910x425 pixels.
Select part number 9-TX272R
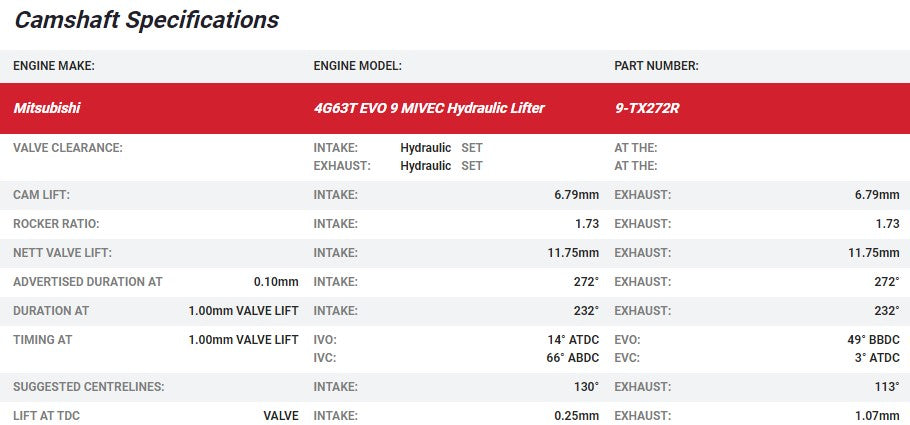coord(647,108)
